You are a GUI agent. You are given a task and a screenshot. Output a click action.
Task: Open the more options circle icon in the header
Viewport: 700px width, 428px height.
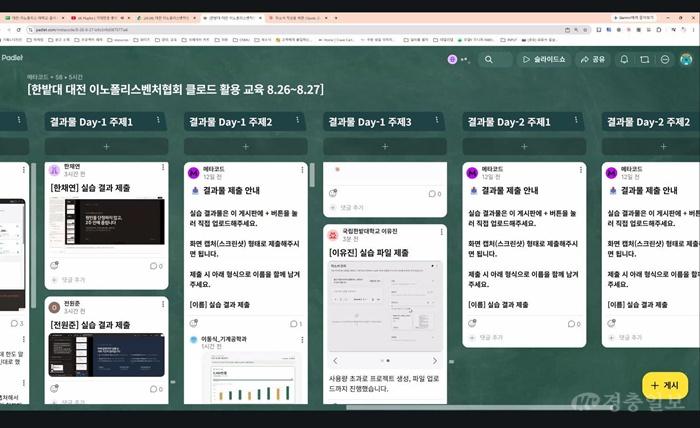pos(665,59)
